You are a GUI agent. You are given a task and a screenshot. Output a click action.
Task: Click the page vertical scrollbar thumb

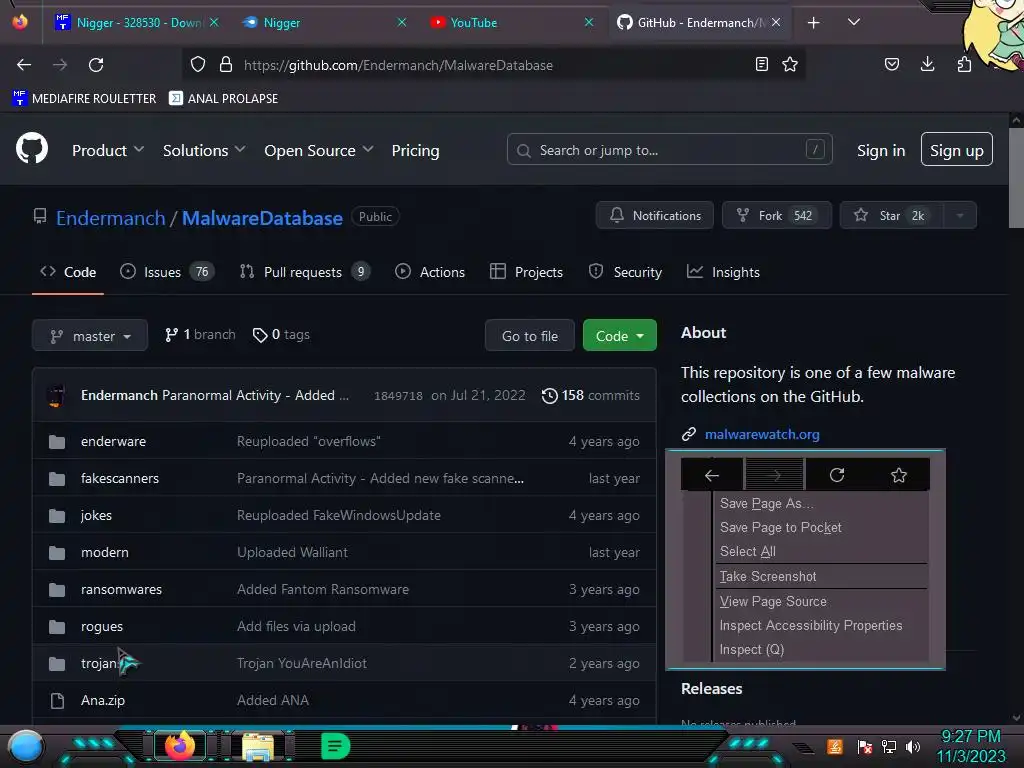[x=1016, y=178]
